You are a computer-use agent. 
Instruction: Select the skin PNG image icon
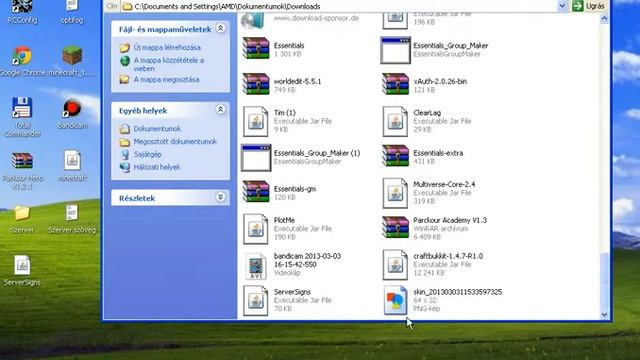(395, 300)
